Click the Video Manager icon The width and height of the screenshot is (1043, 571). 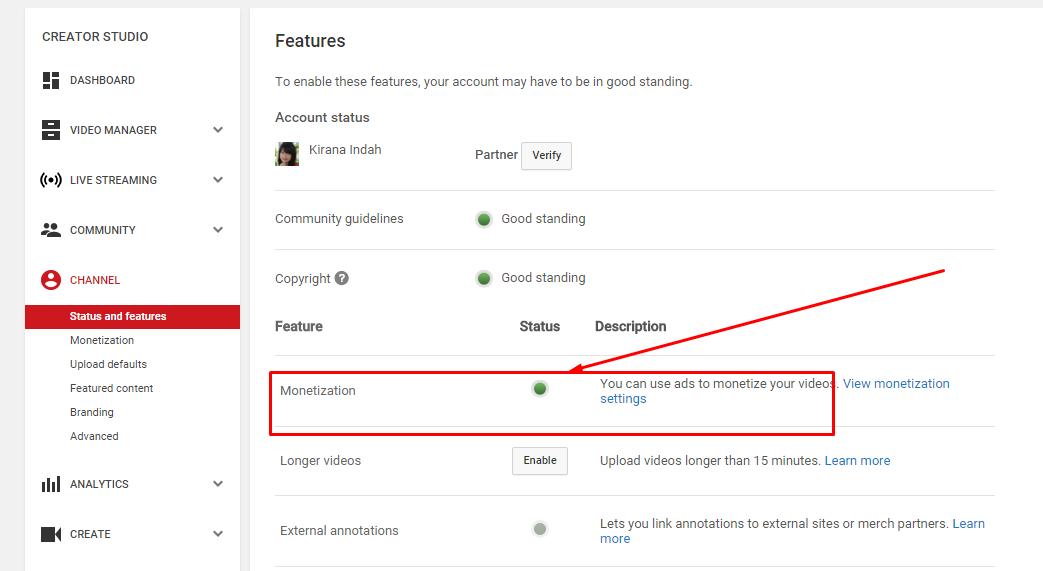click(51, 130)
